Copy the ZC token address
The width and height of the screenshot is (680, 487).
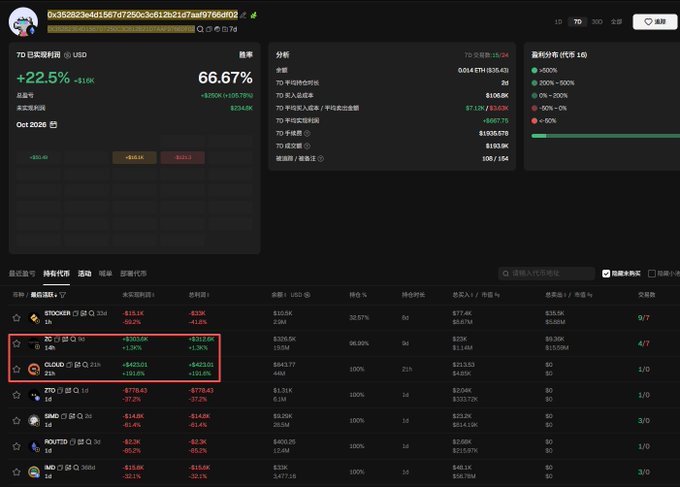click(57, 339)
